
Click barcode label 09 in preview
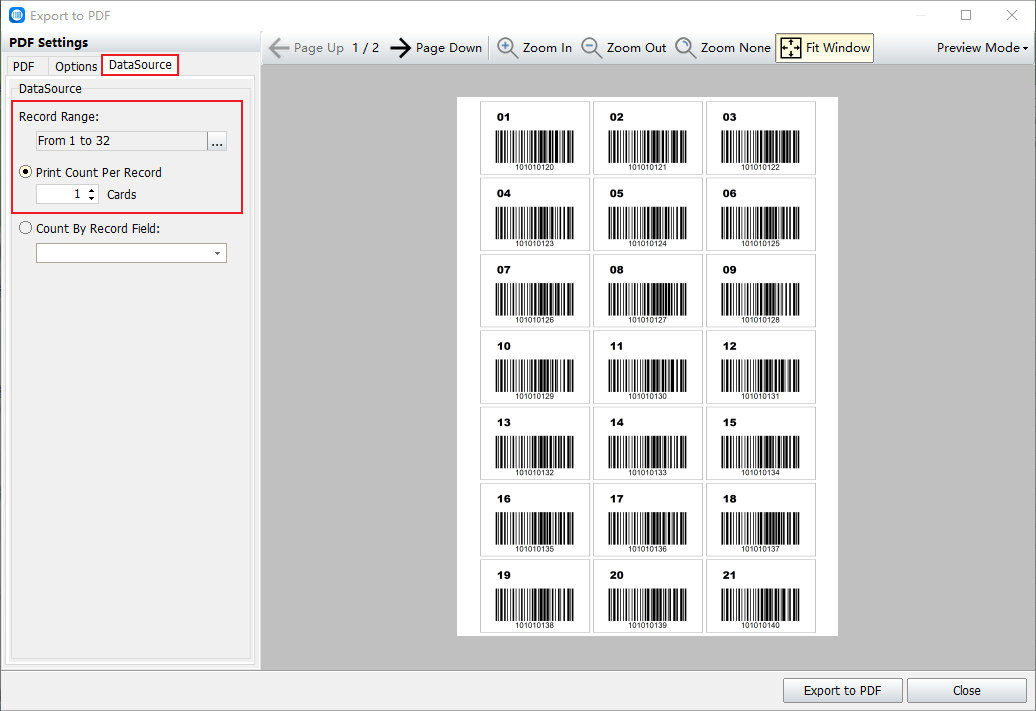coord(760,291)
